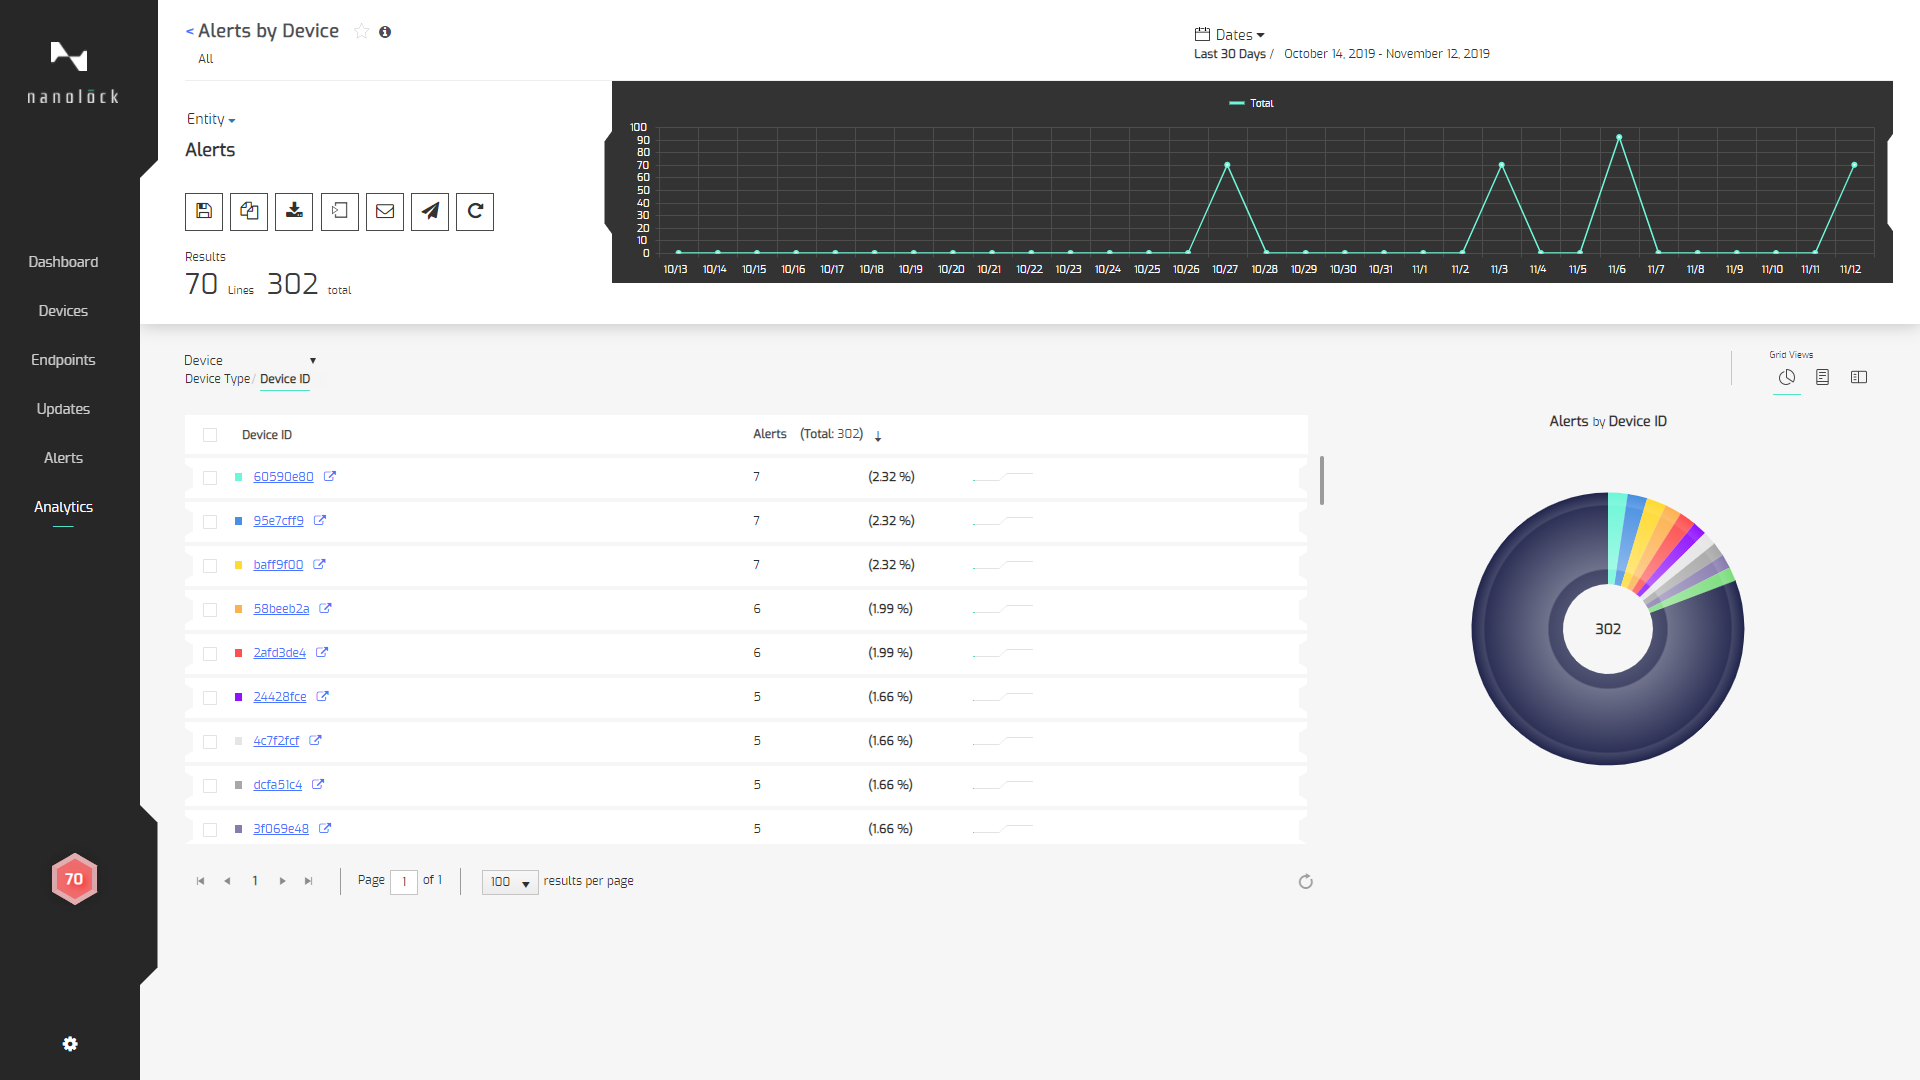
Task: Click the purple color swatch for 24428fce
Action: [x=238, y=697]
